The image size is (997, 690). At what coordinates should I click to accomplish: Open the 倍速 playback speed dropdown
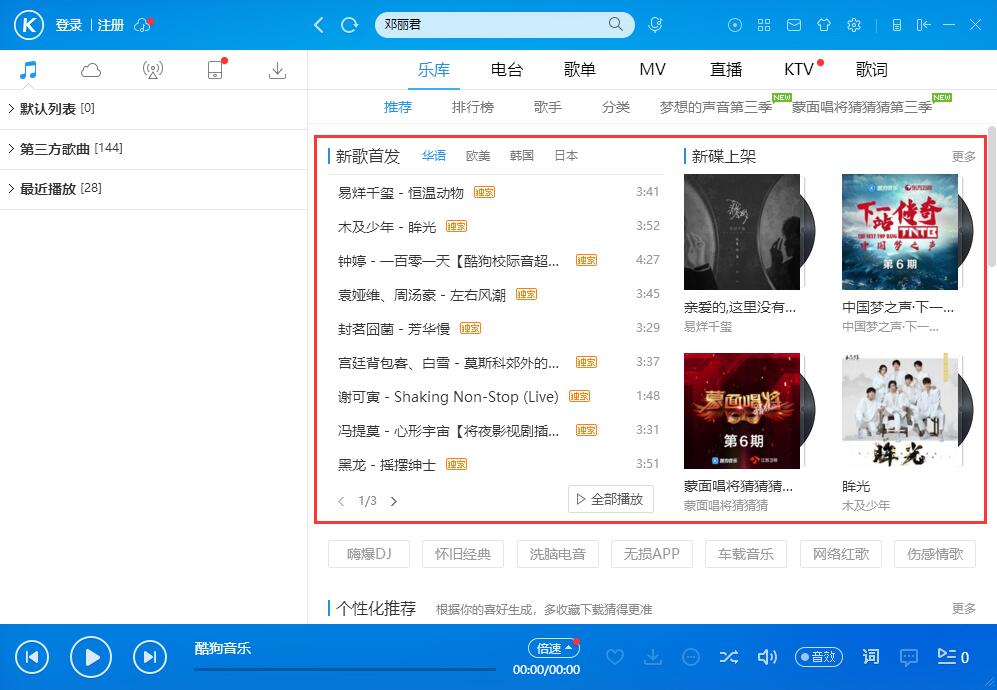553,647
